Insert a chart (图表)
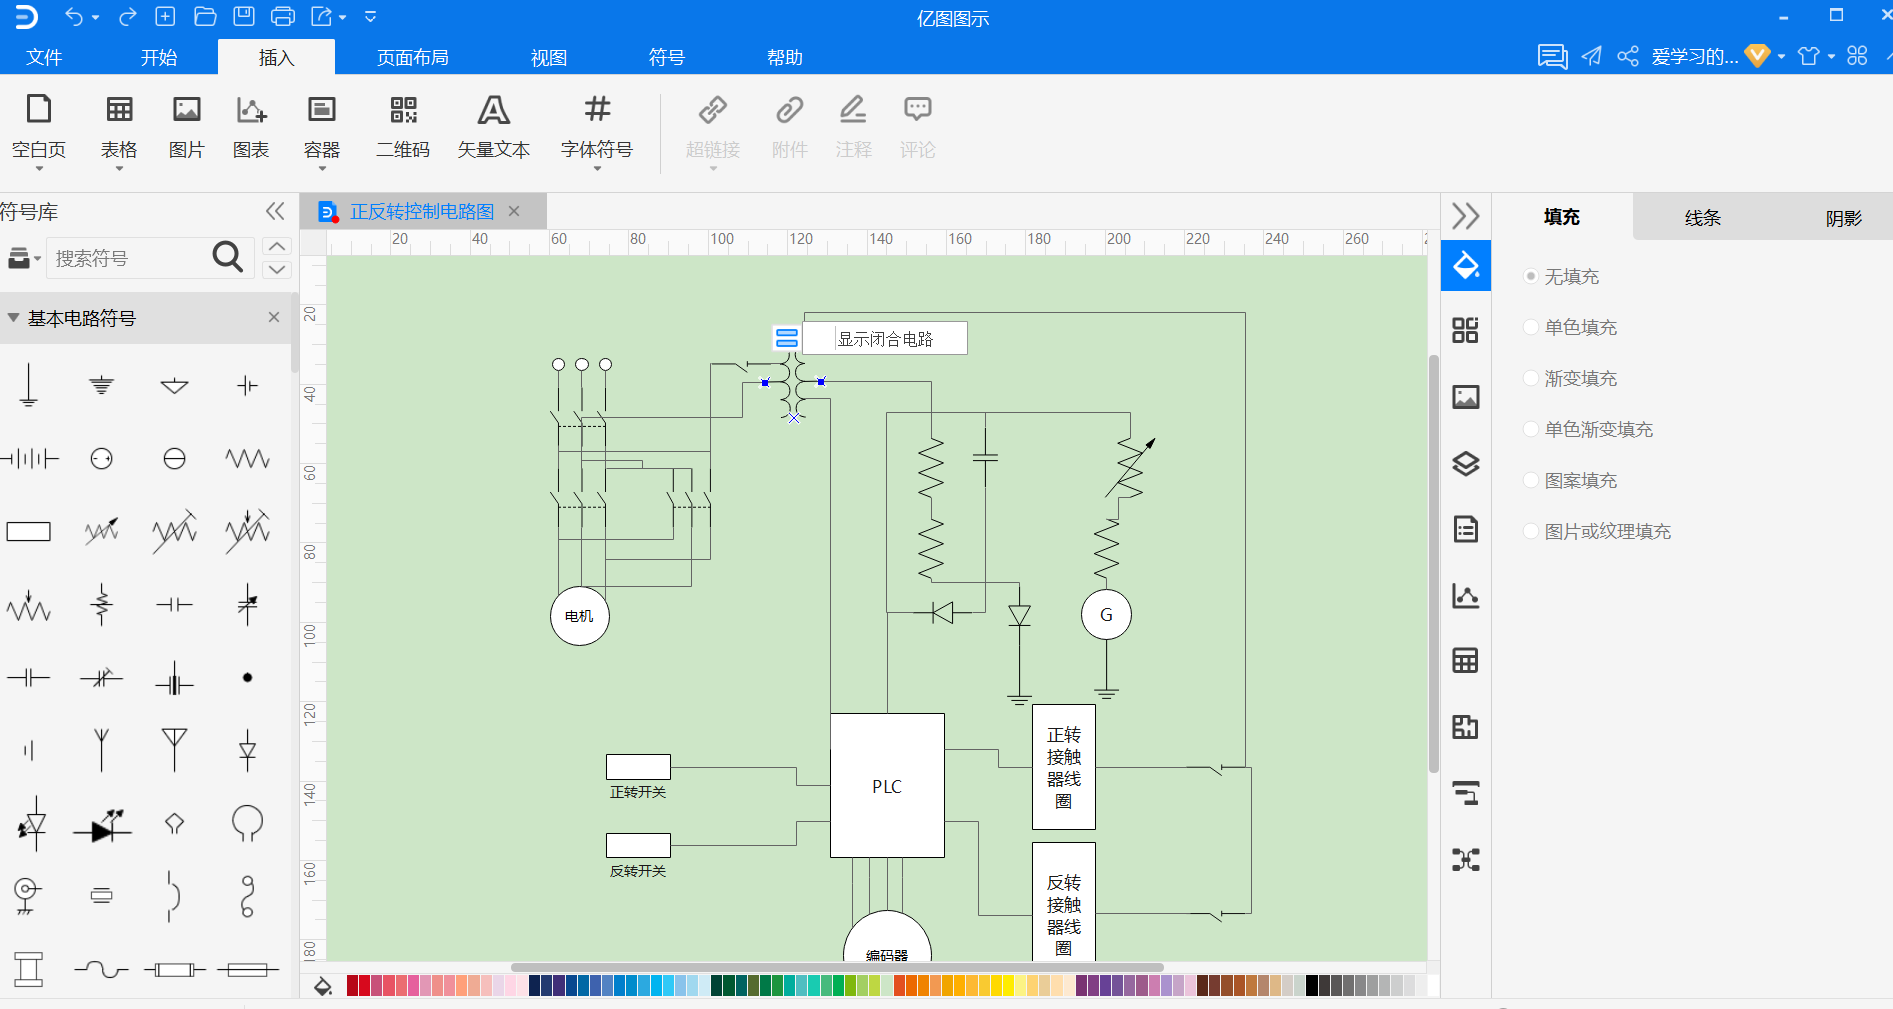 (x=251, y=127)
